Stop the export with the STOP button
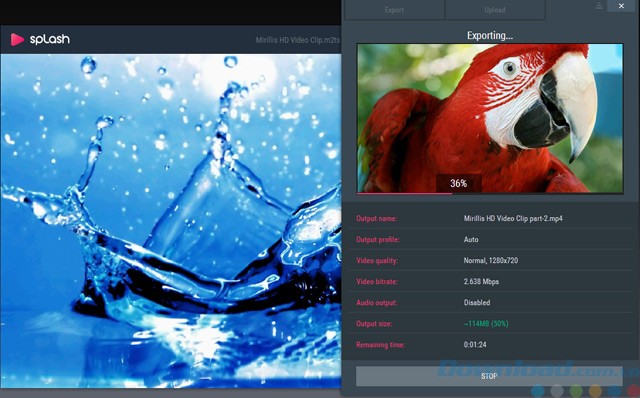 (489, 376)
